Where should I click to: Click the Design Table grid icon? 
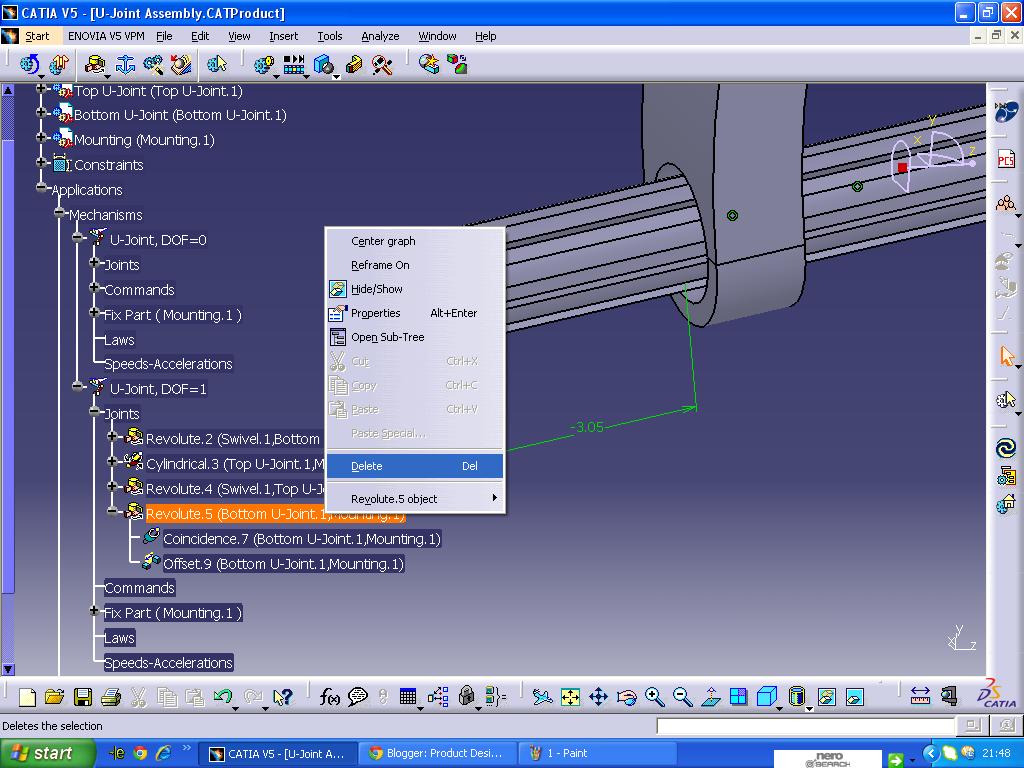408,697
